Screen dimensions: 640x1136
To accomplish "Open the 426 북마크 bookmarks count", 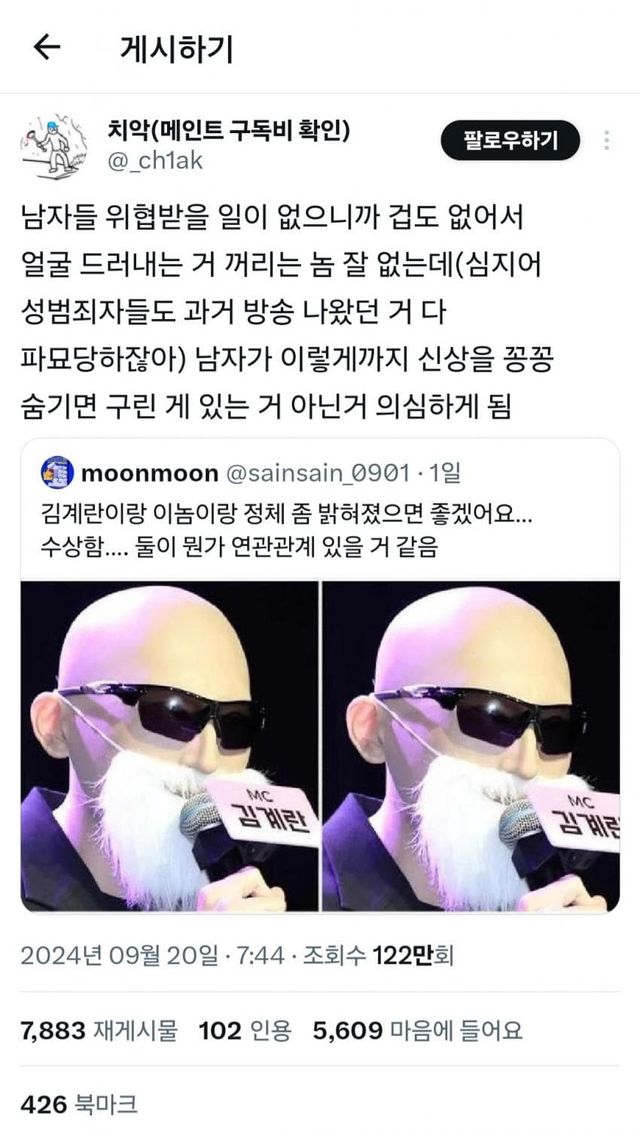I will coord(78,1105).
